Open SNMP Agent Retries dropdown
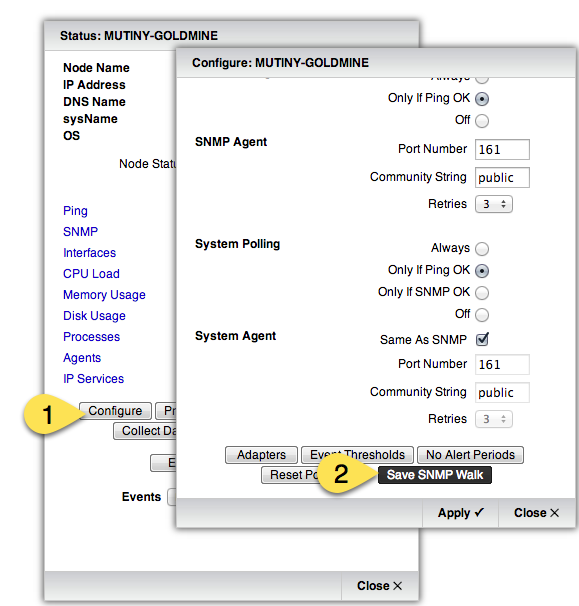Image resolution: width=579 pixels, height=606 pixels. tap(494, 204)
